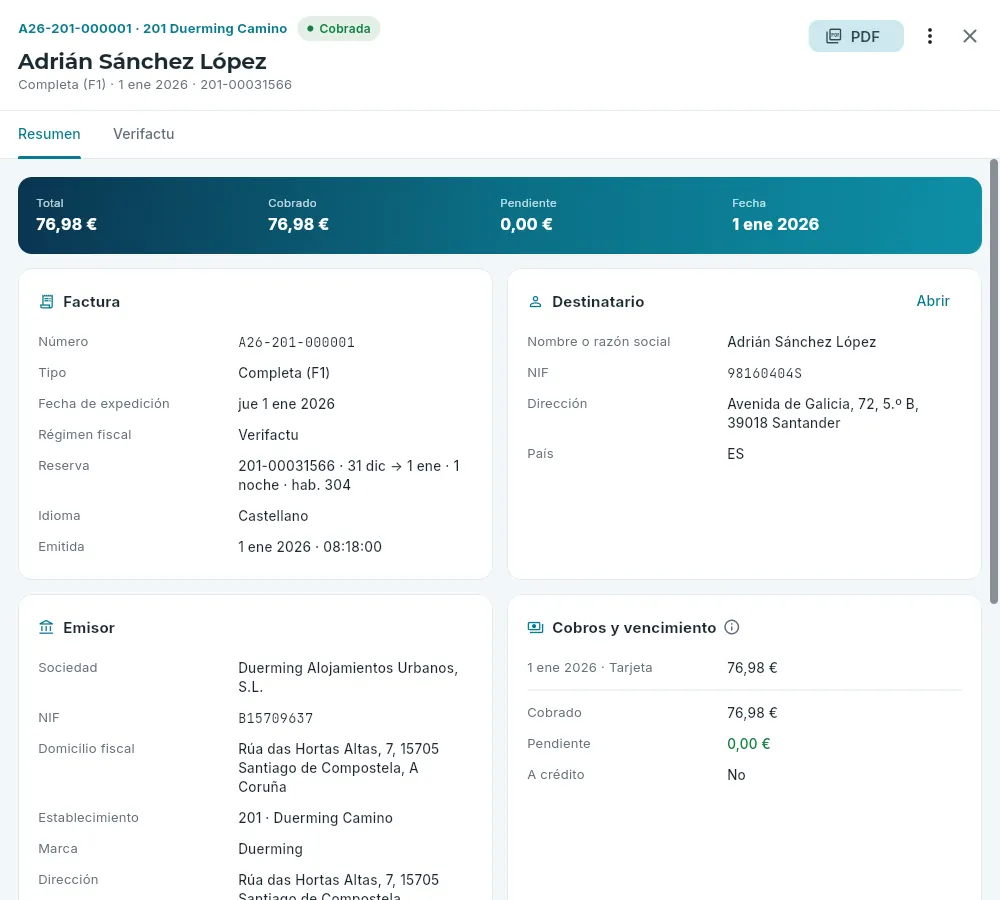Click the PDF document icon
Screen dimensions: 1000x900
pos(833,36)
